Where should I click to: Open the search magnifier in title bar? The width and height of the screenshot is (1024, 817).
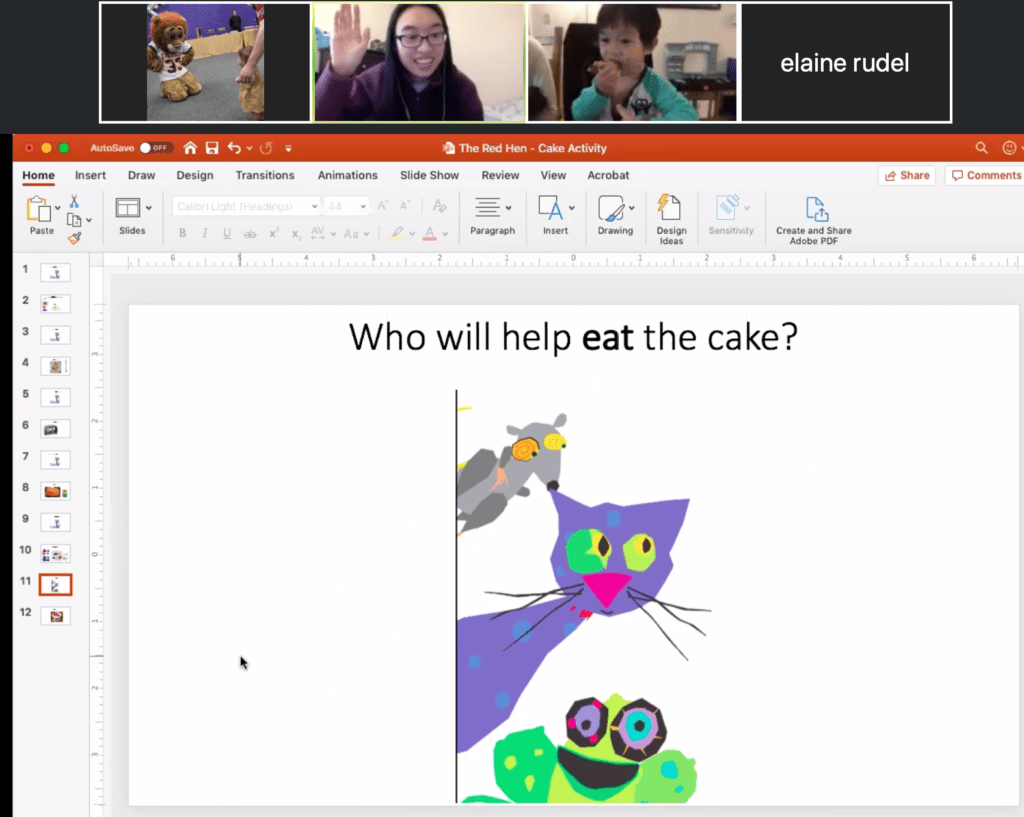tap(981, 148)
